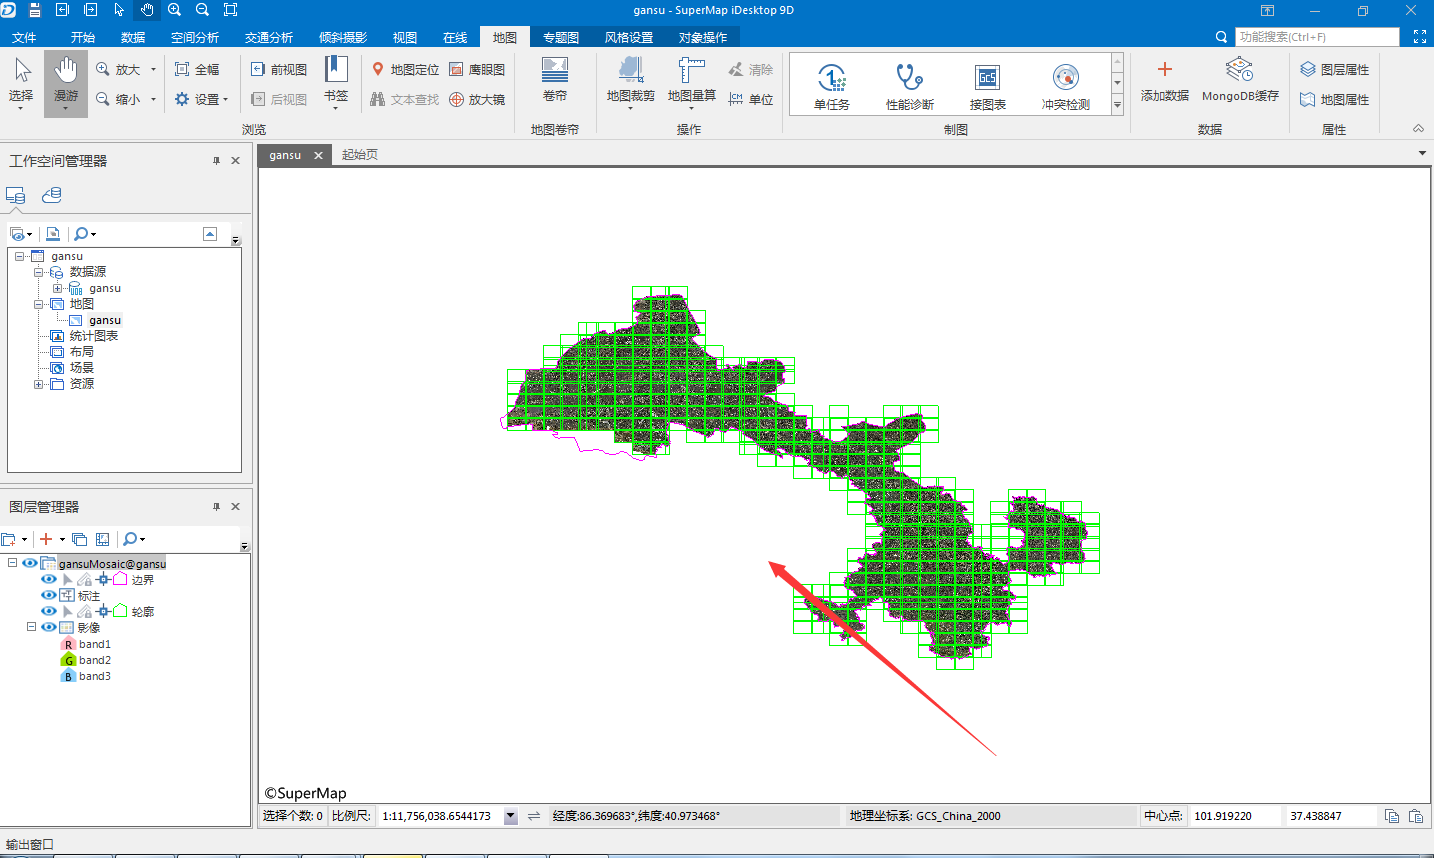Click the 放大 zoom-in tool
1434x858 pixels.
tap(119, 69)
